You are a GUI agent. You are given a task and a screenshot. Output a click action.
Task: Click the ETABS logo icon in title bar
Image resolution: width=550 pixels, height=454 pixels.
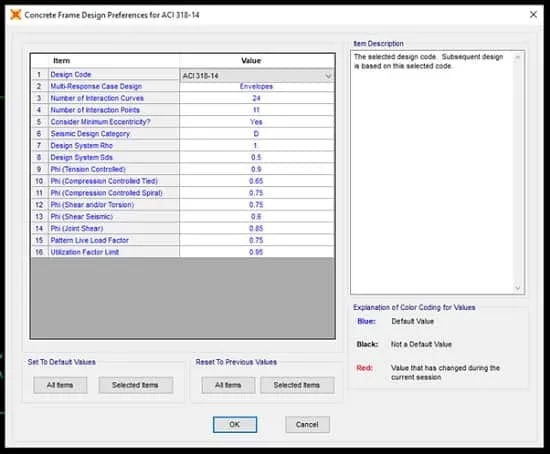pyautogui.click(x=15, y=15)
